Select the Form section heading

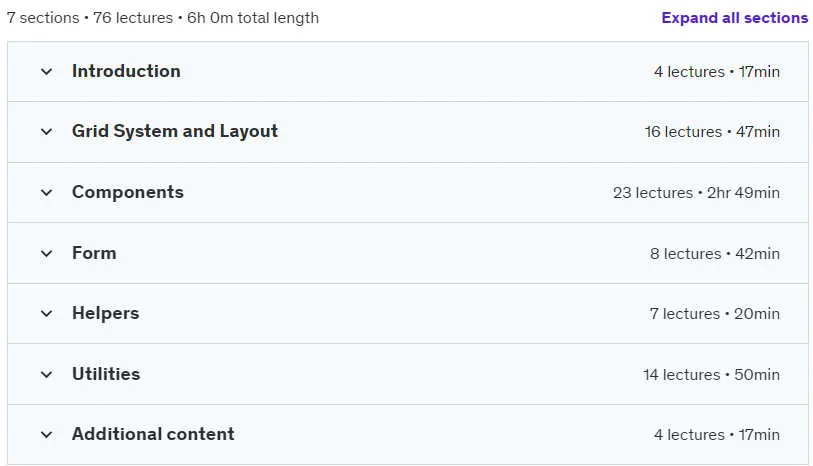[x=94, y=253]
